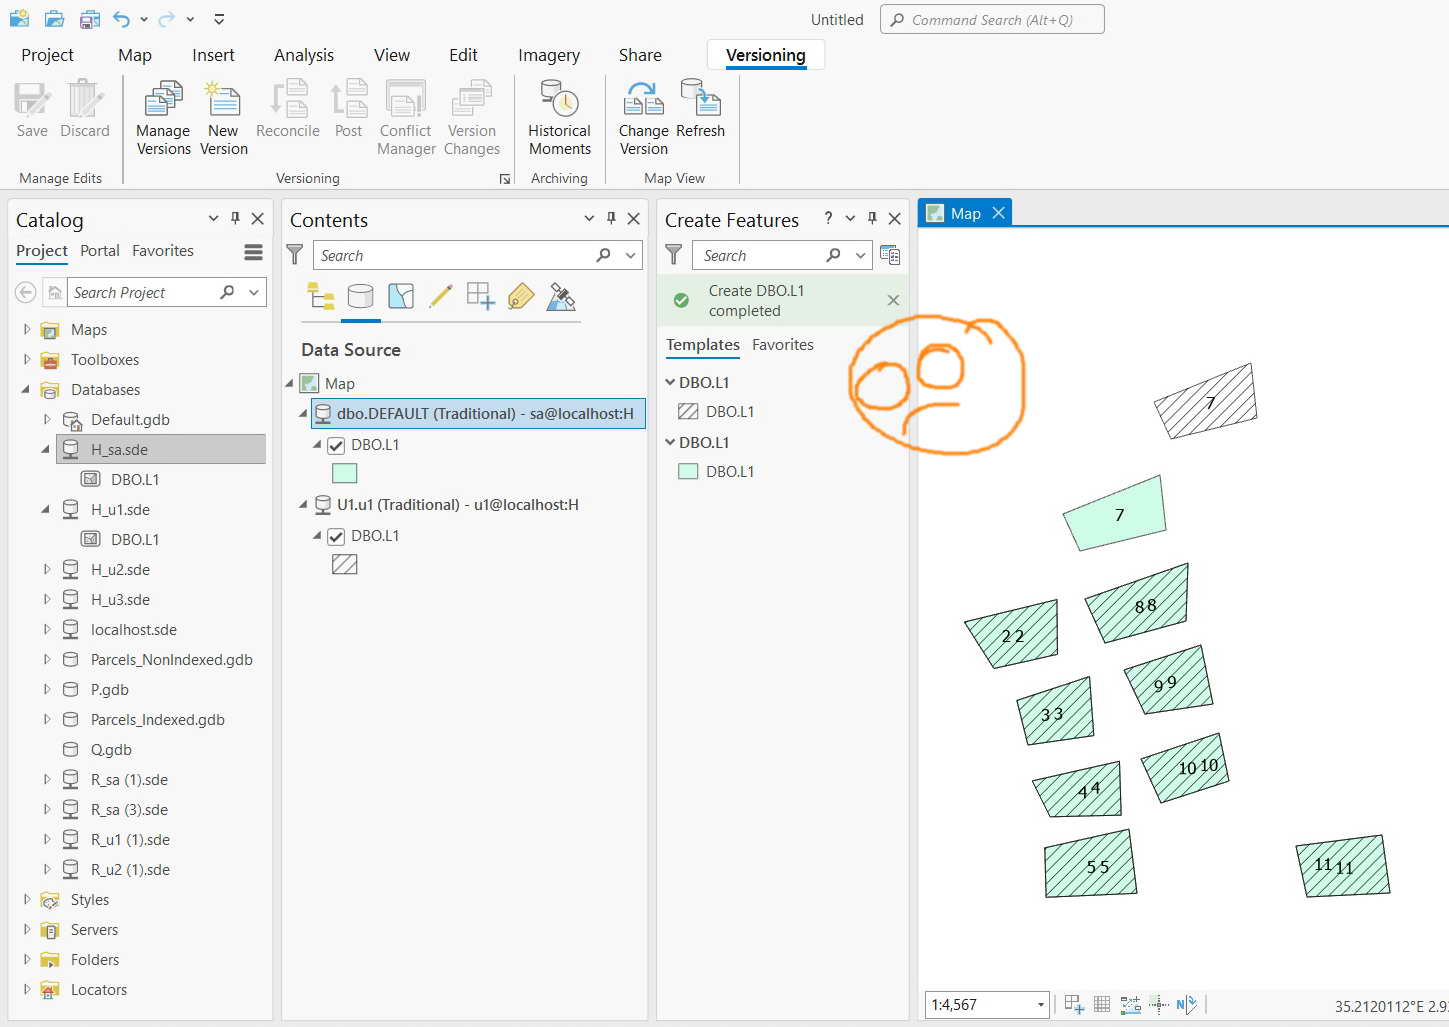The image size is (1449, 1027).
Task: Click the Post ribbon icon
Action: pyautogui.click(x=349, y=109)
